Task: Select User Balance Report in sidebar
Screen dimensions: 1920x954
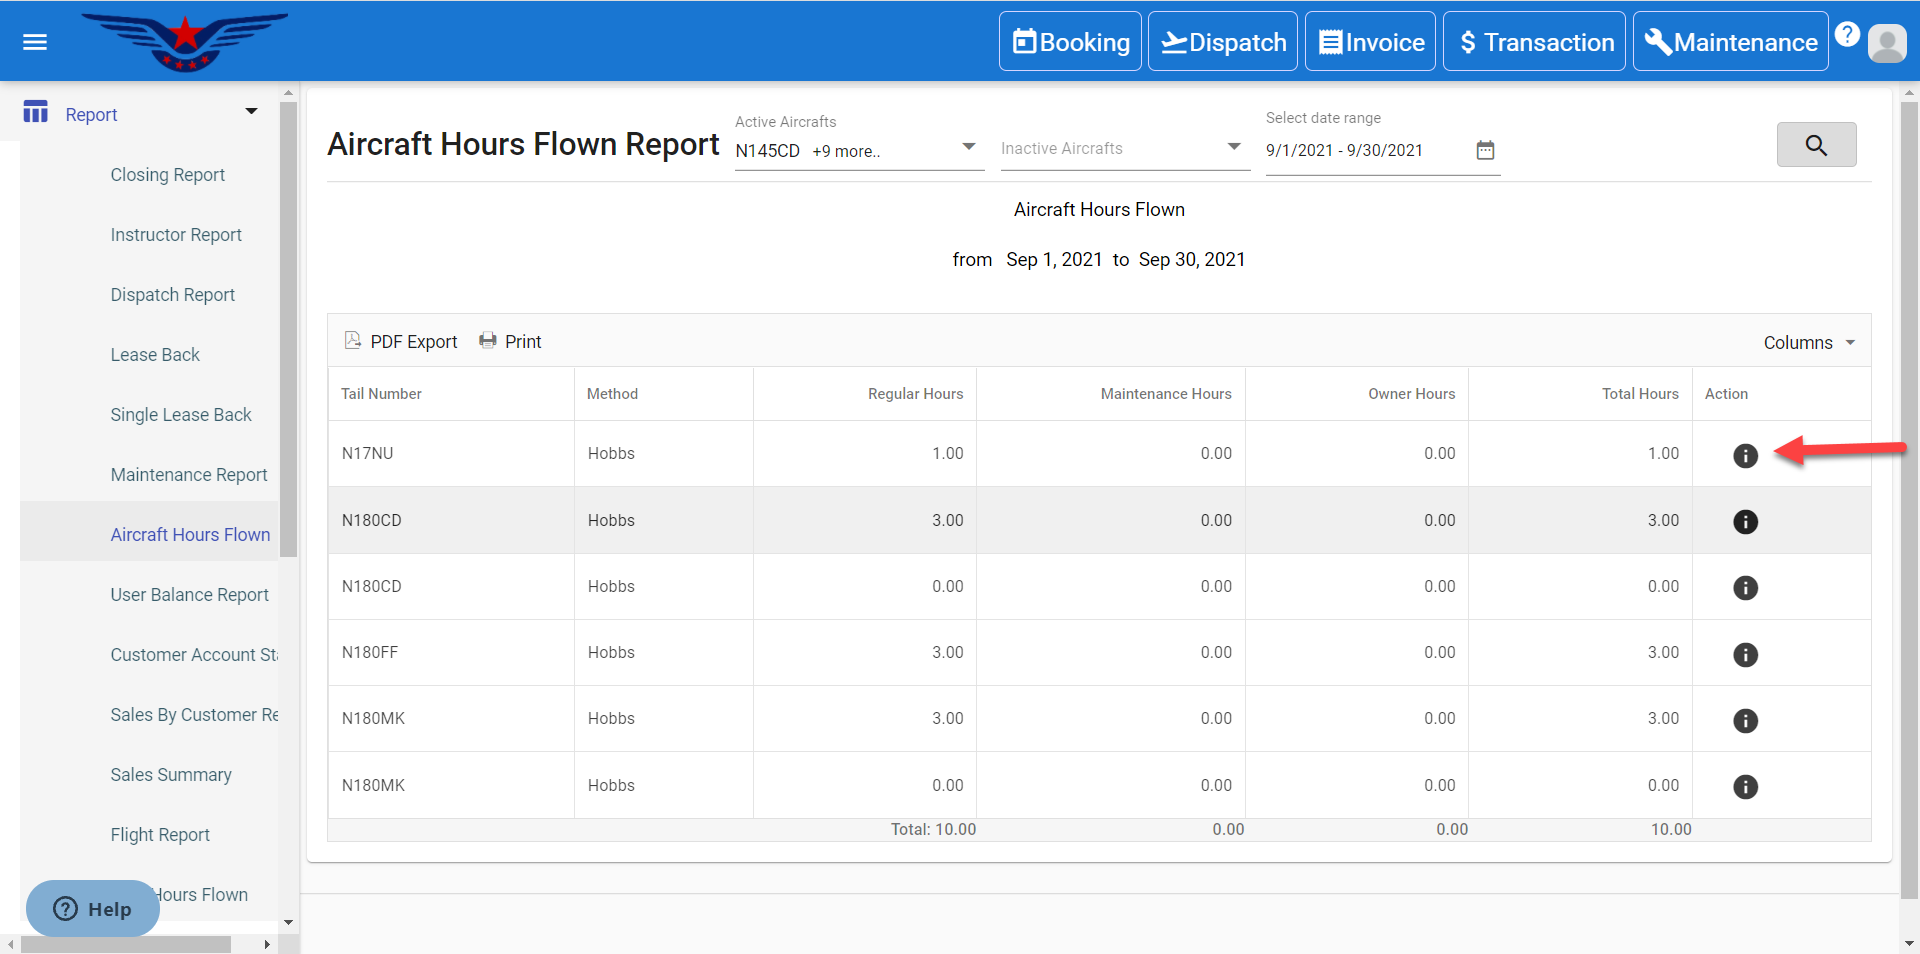Action: (189, 595)
